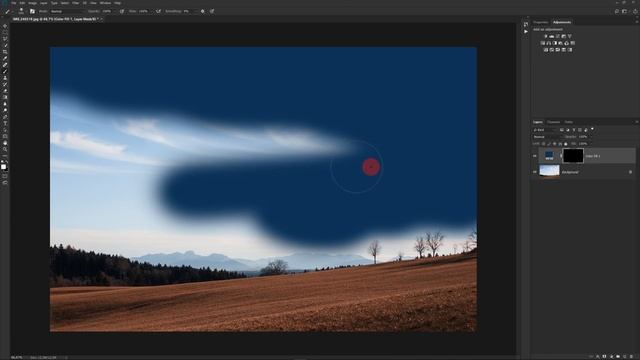Add a Brightness/Contrast adjustment
640x360 pixels.
click(x=546, y=36)
